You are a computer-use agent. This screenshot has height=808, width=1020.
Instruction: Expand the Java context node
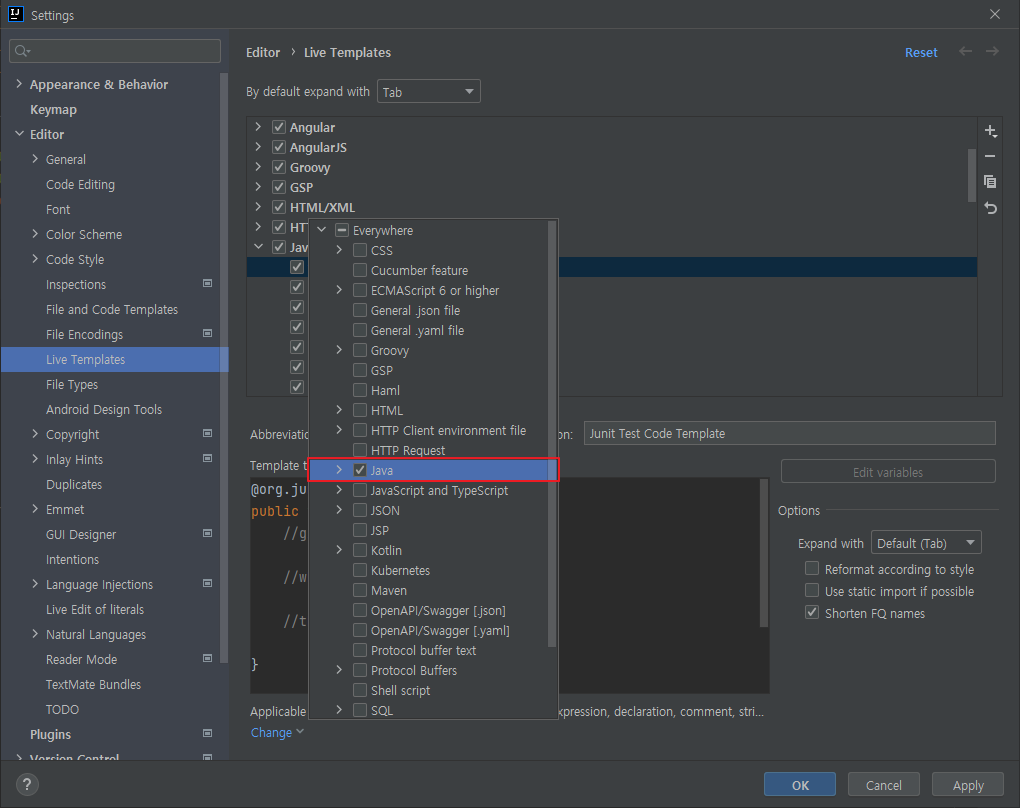(339, 470)
